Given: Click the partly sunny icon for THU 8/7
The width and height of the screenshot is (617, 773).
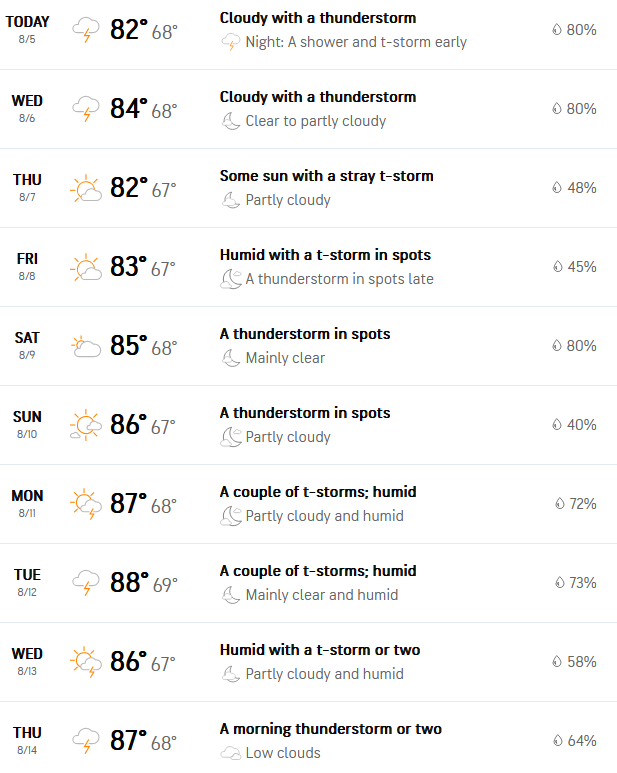Looking at the screenshot, I should (86, 188).
